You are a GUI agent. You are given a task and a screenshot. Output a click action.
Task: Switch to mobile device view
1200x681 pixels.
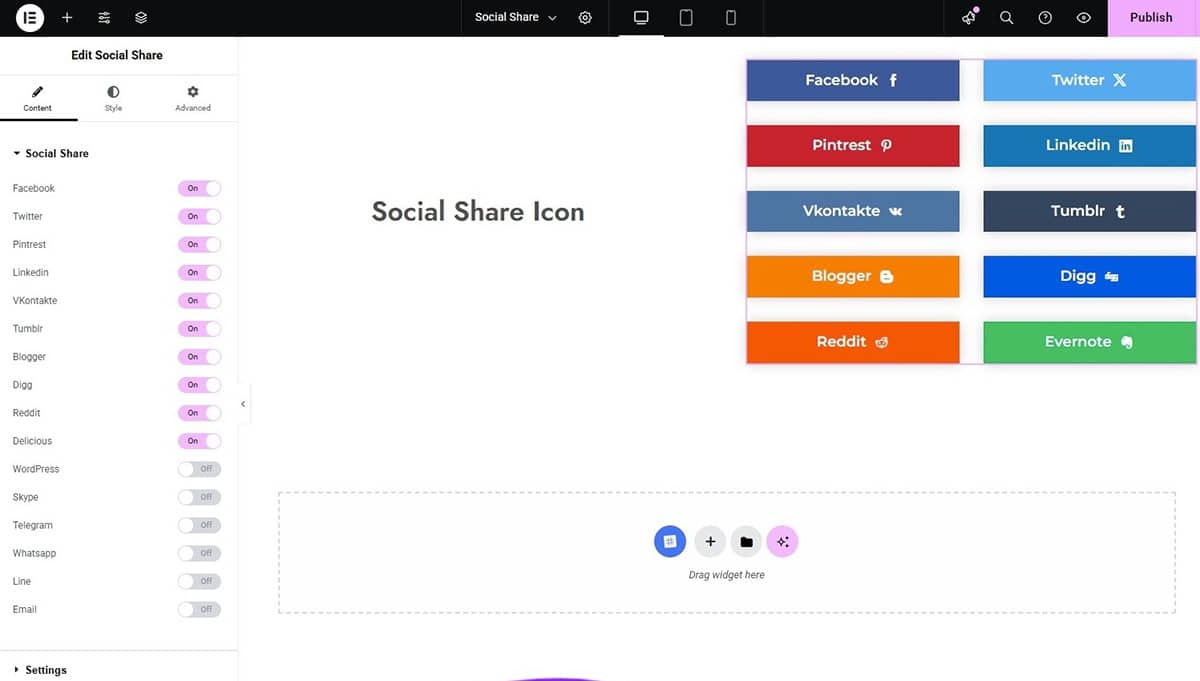pyautogui.click(x=731, y=18)
